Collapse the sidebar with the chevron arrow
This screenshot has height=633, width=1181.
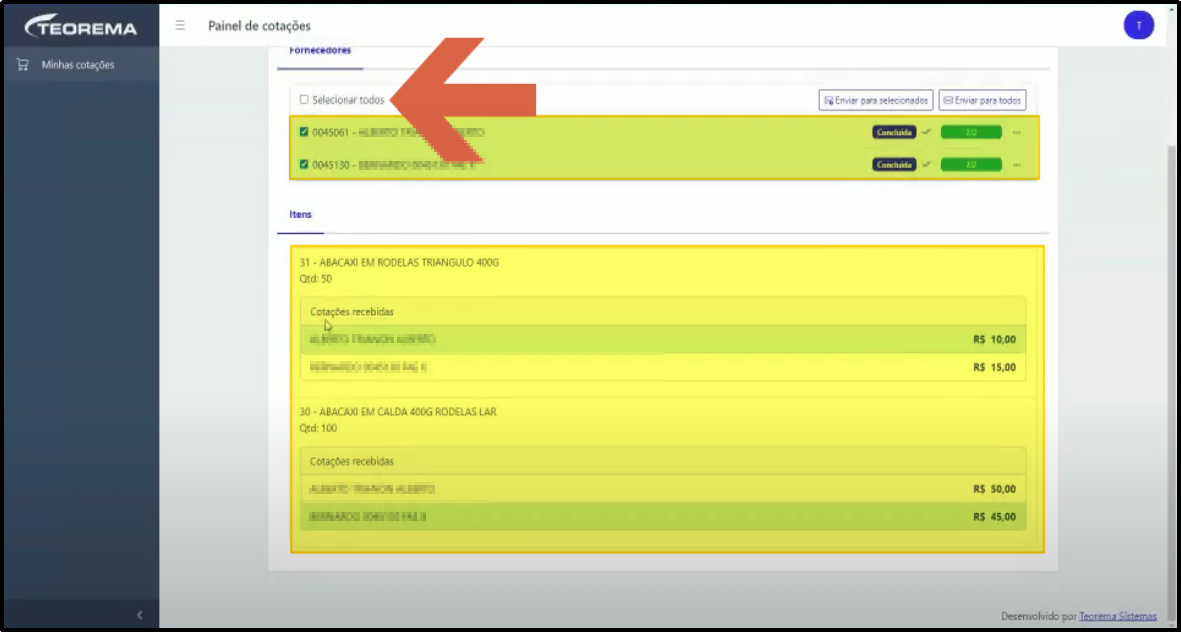click(x=139, y=615)
